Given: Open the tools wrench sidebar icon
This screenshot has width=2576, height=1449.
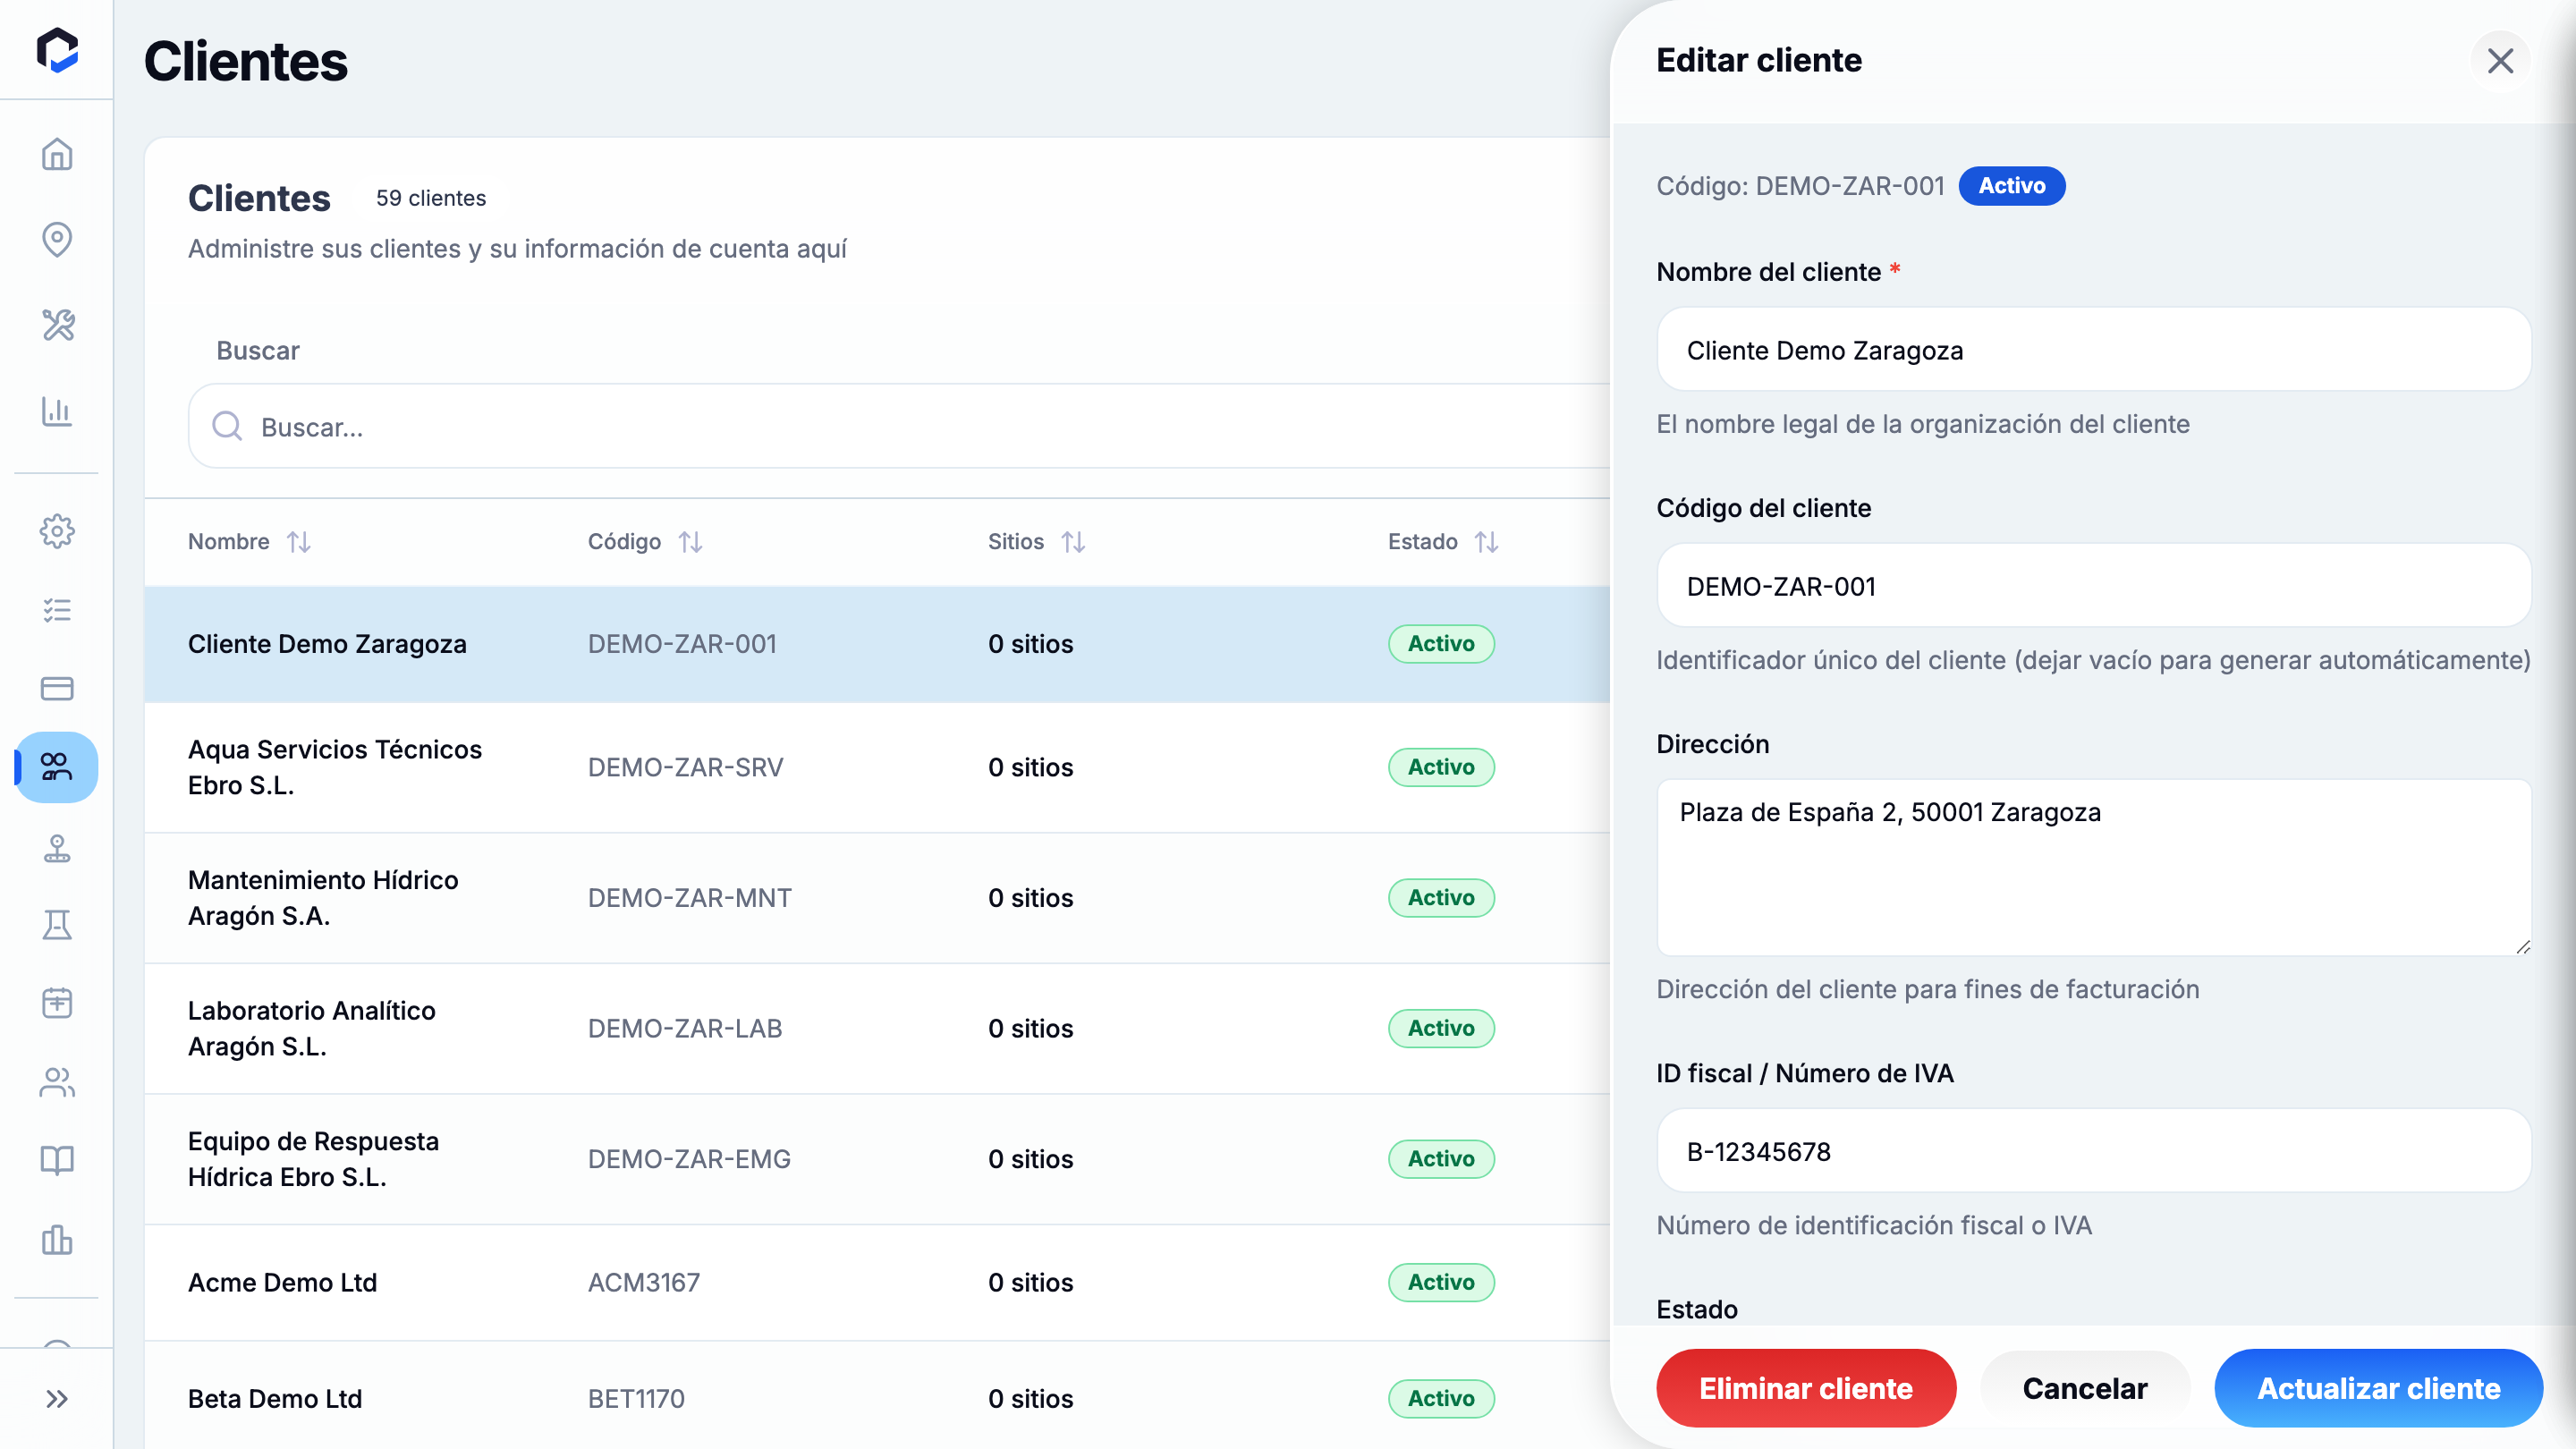Looking at the screenshot, I should click(x=57, y=325).
